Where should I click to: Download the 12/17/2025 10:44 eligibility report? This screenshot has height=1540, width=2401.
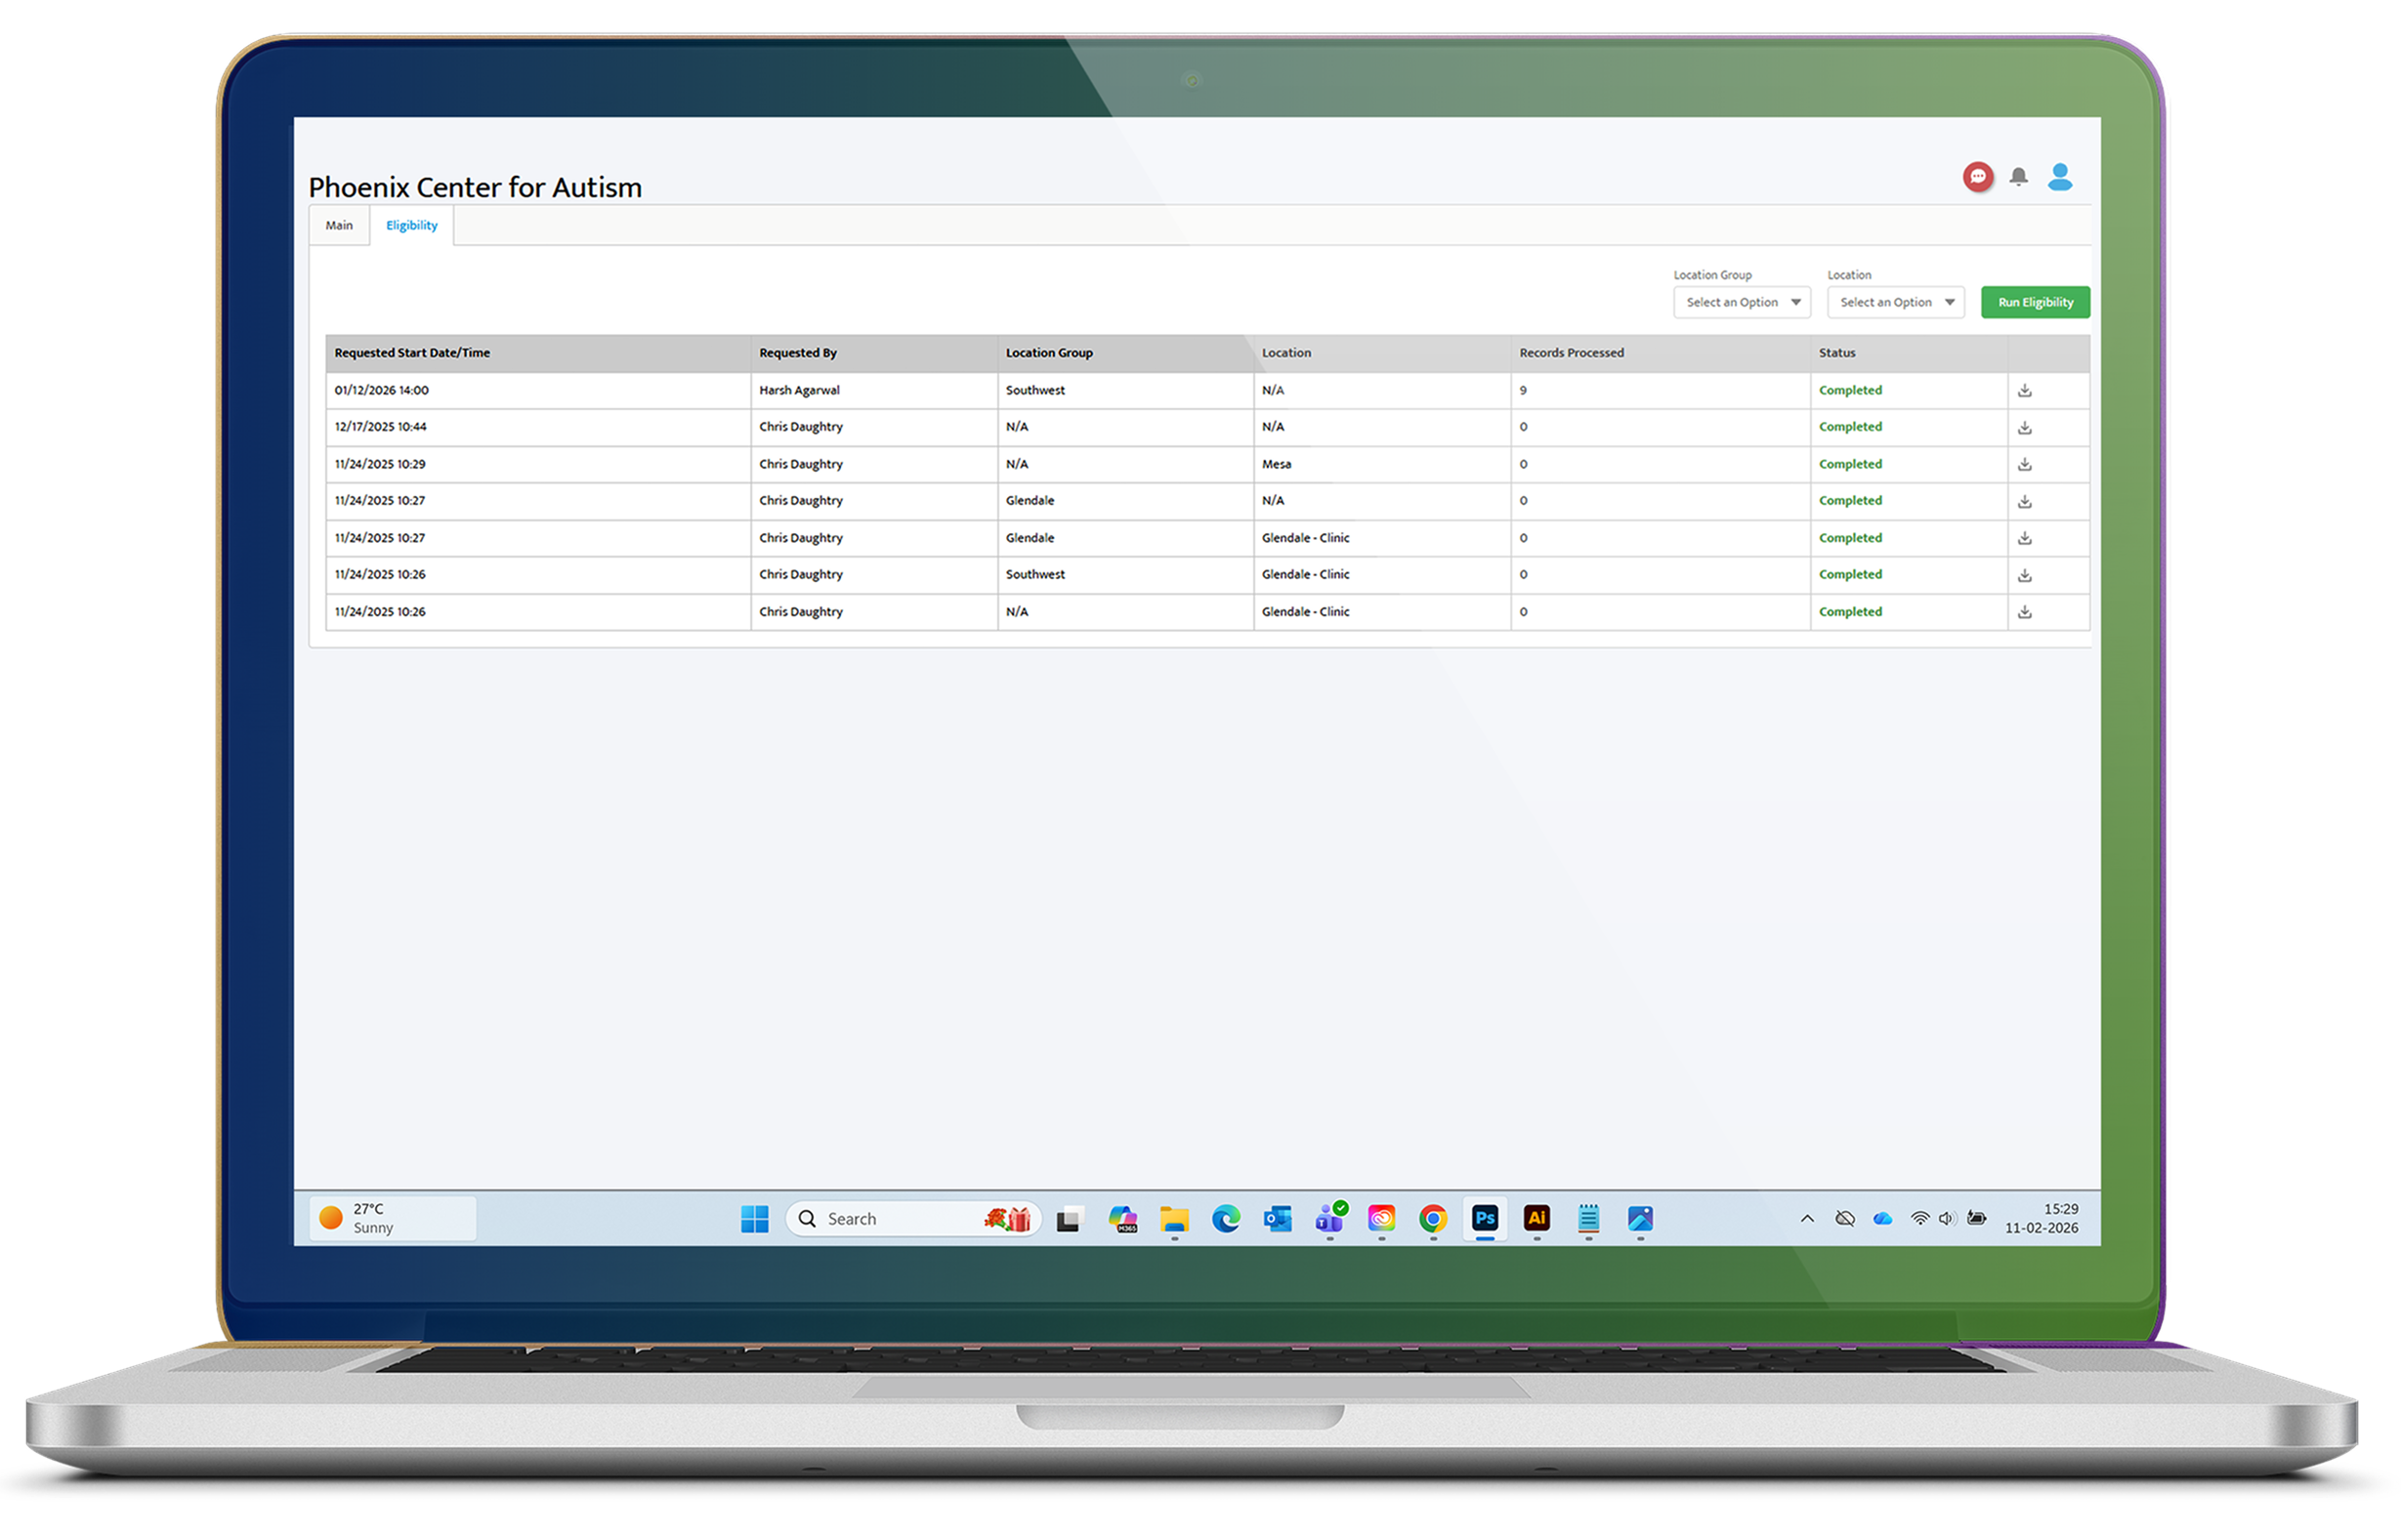coord(2024,428)
